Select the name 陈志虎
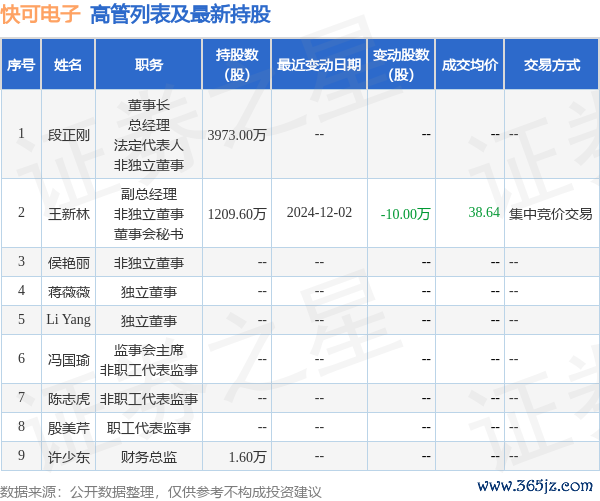This screenshot has height=501, width=600. point(68,399)
